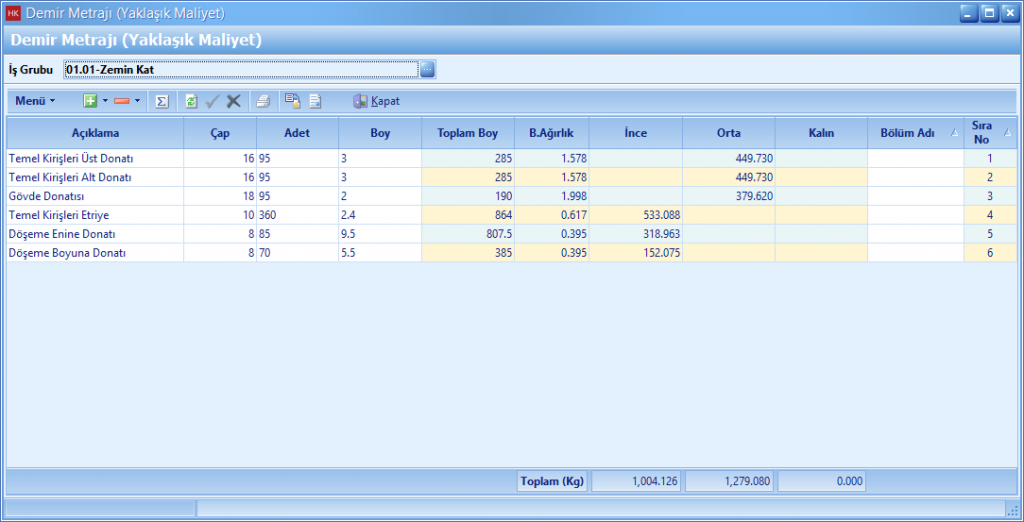The image size is (1024, 522).
Task: Click the paste document icon
Action: pos(314,101)
